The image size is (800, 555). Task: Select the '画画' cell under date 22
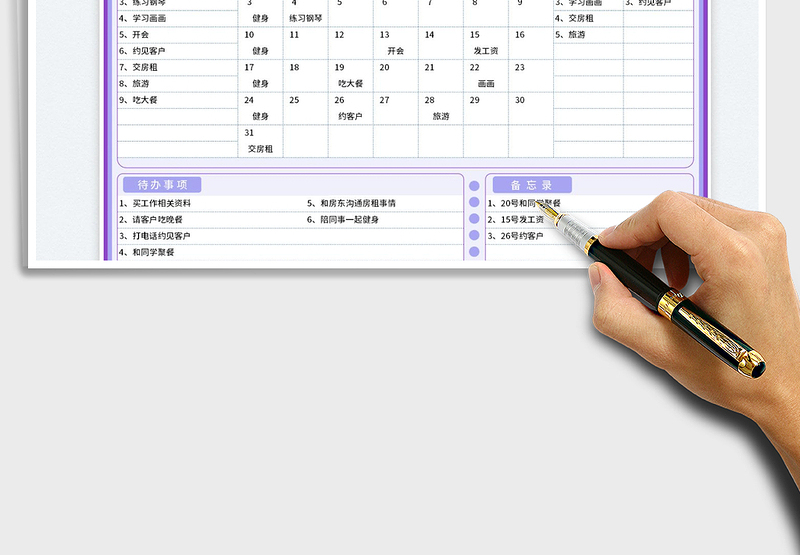pos(486,84)
